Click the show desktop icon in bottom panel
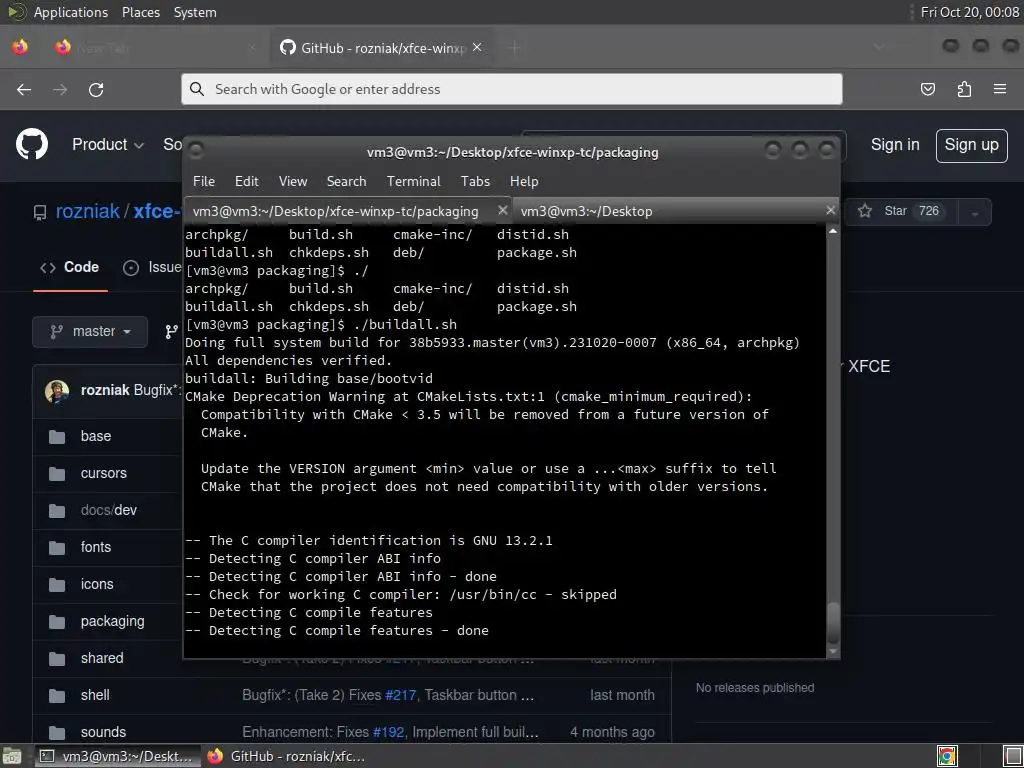The image size is (1024, 768). [x=12, y=756]
